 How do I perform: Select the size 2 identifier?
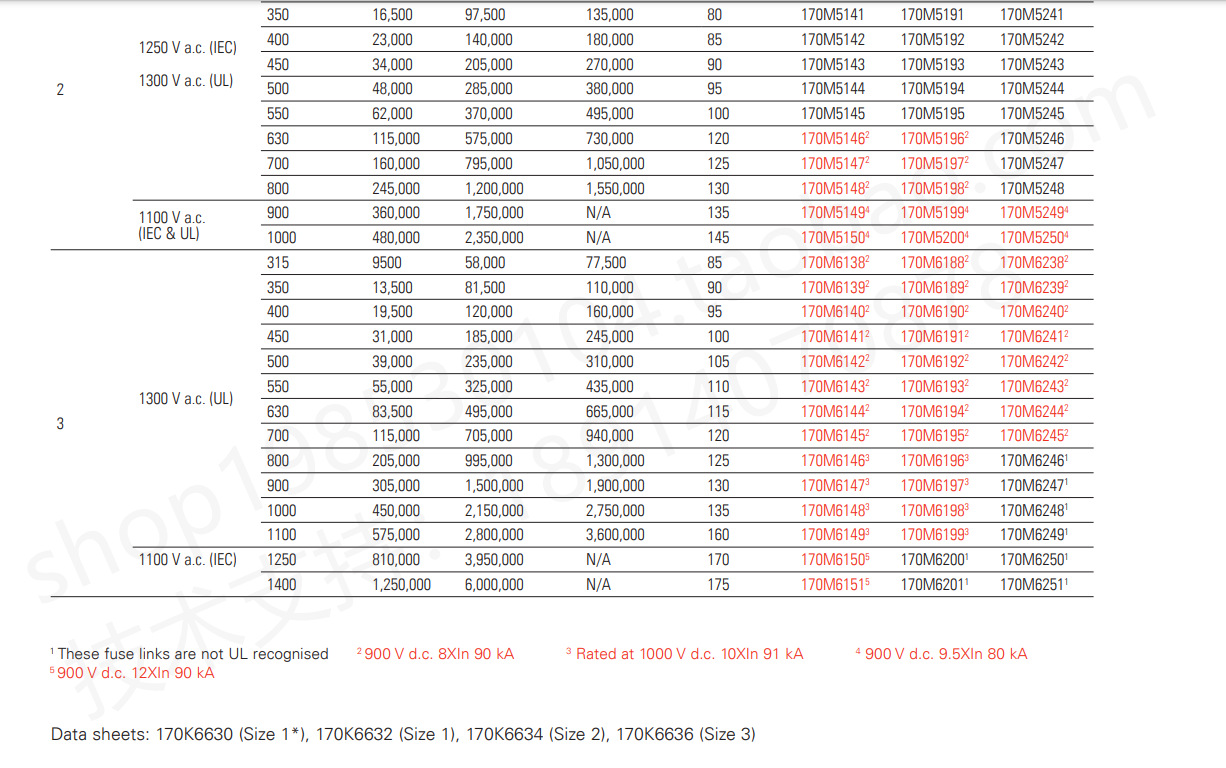[x=59, y=89]
